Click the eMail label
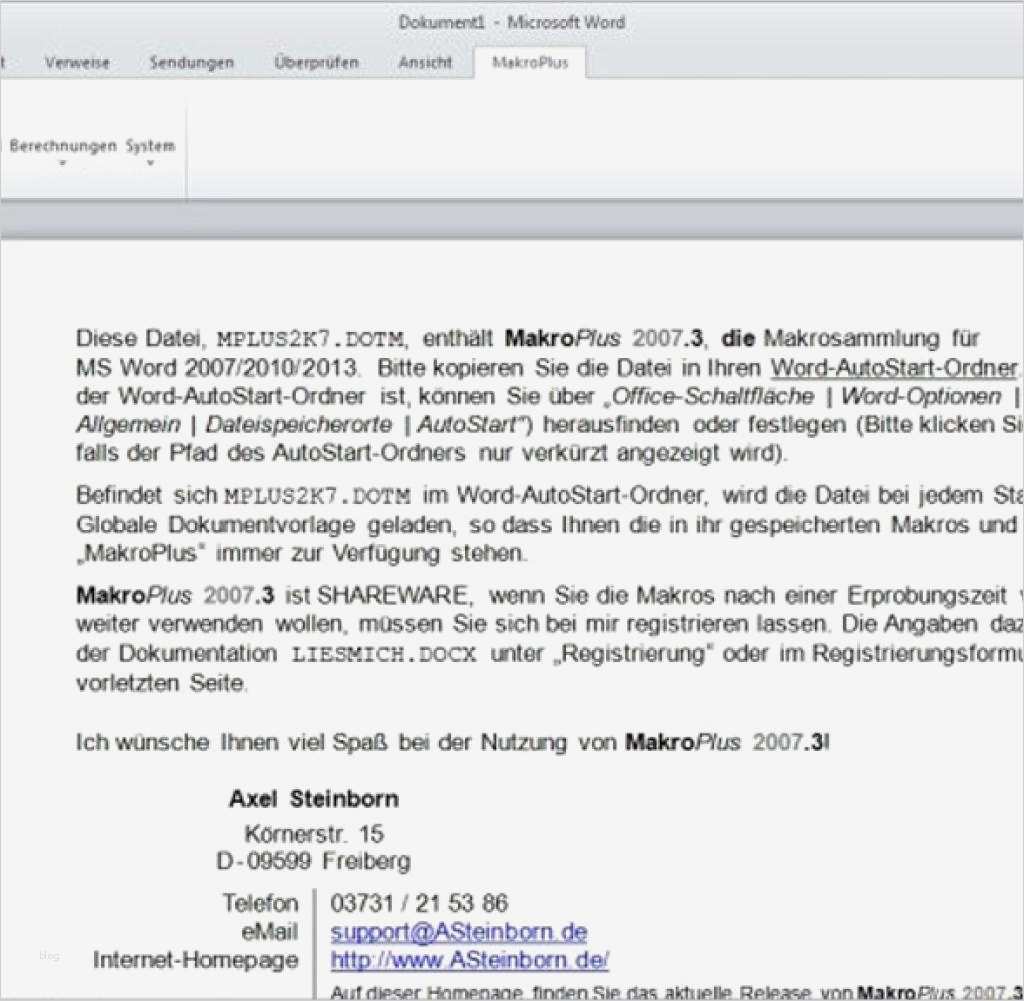Screen dimensions: 1024x1001 (270, 932)
